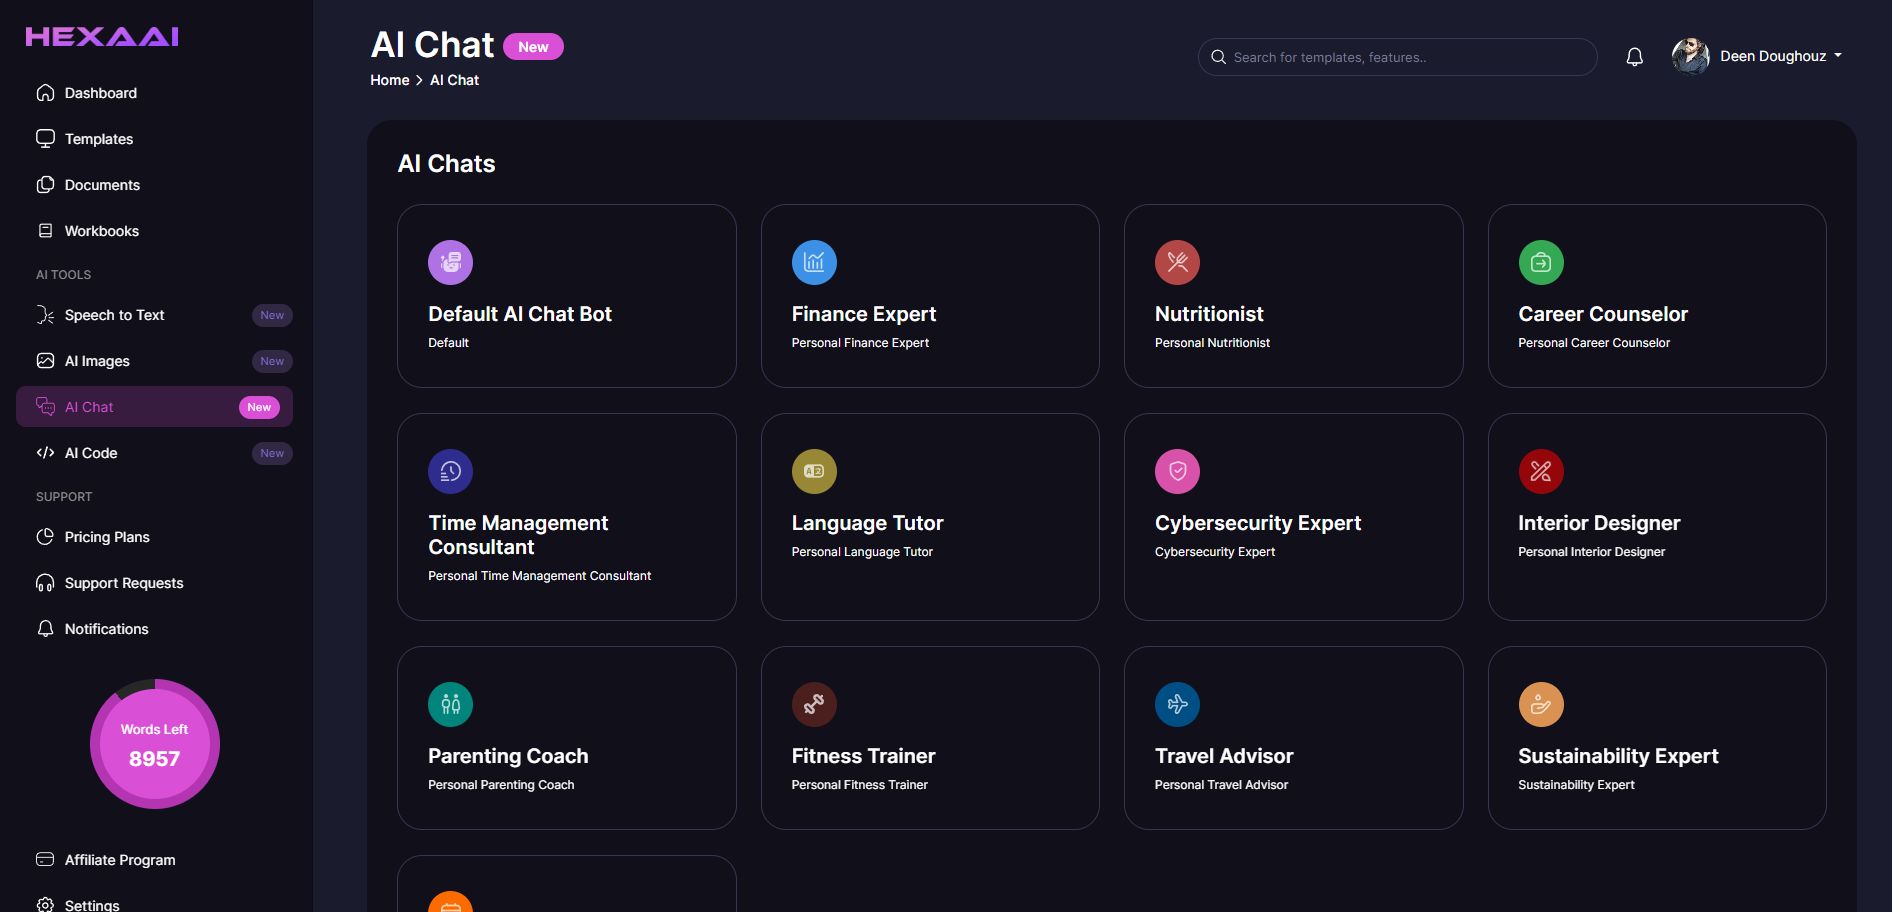Click the notification bell icon in header
1892x912 pixels.
coord(1634,57)
